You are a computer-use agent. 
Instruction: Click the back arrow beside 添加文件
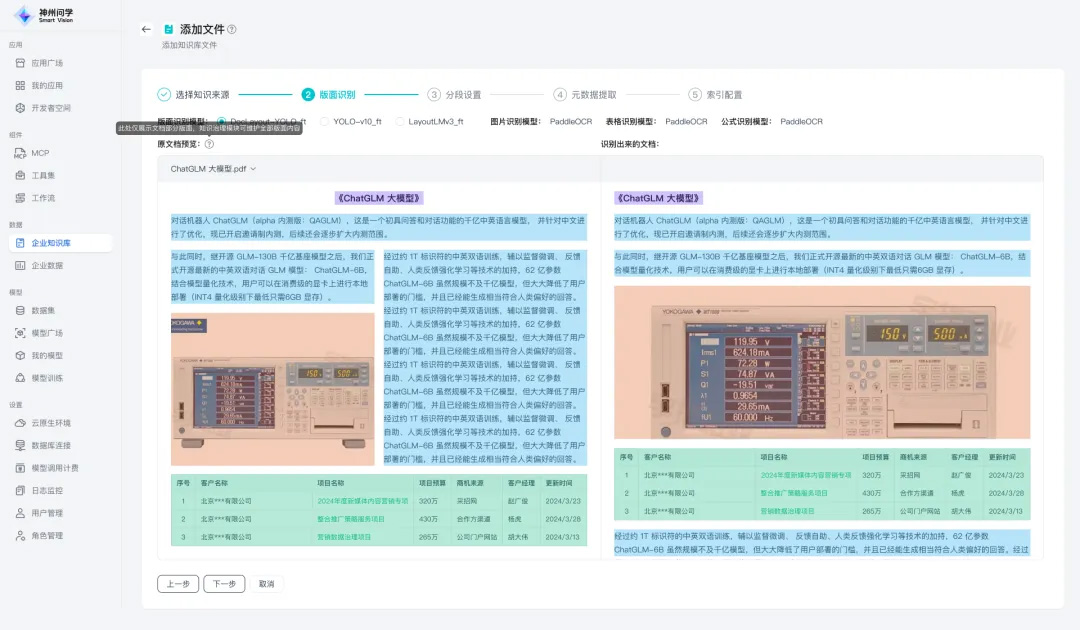point(146,29)
